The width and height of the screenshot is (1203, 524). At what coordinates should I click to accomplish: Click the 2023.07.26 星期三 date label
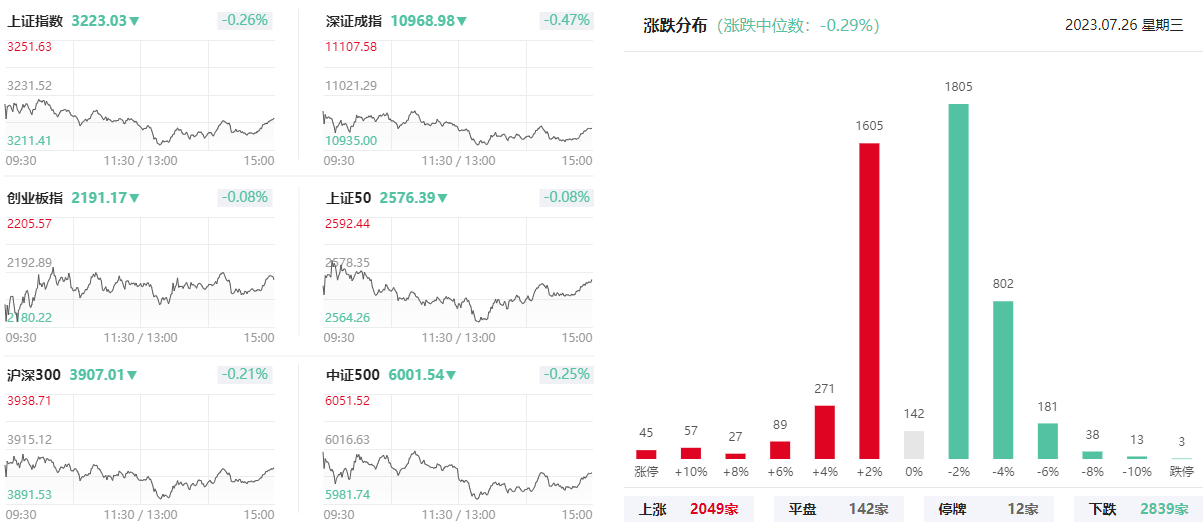[x=1124, y=26]
